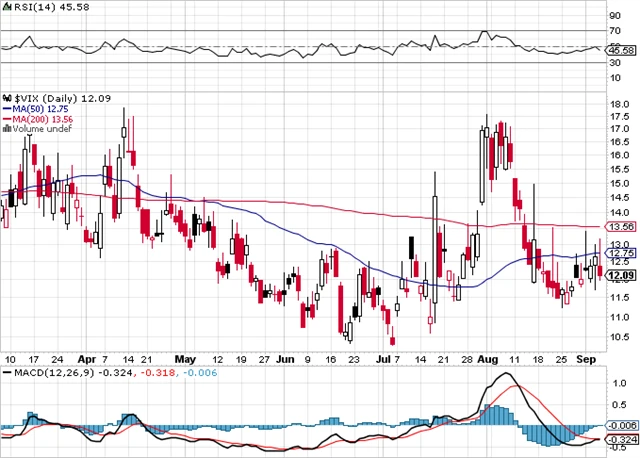The width and height of the screenshot is (640, 458).
Task: Select the May label on the date axis
Action: click(186, 357)
